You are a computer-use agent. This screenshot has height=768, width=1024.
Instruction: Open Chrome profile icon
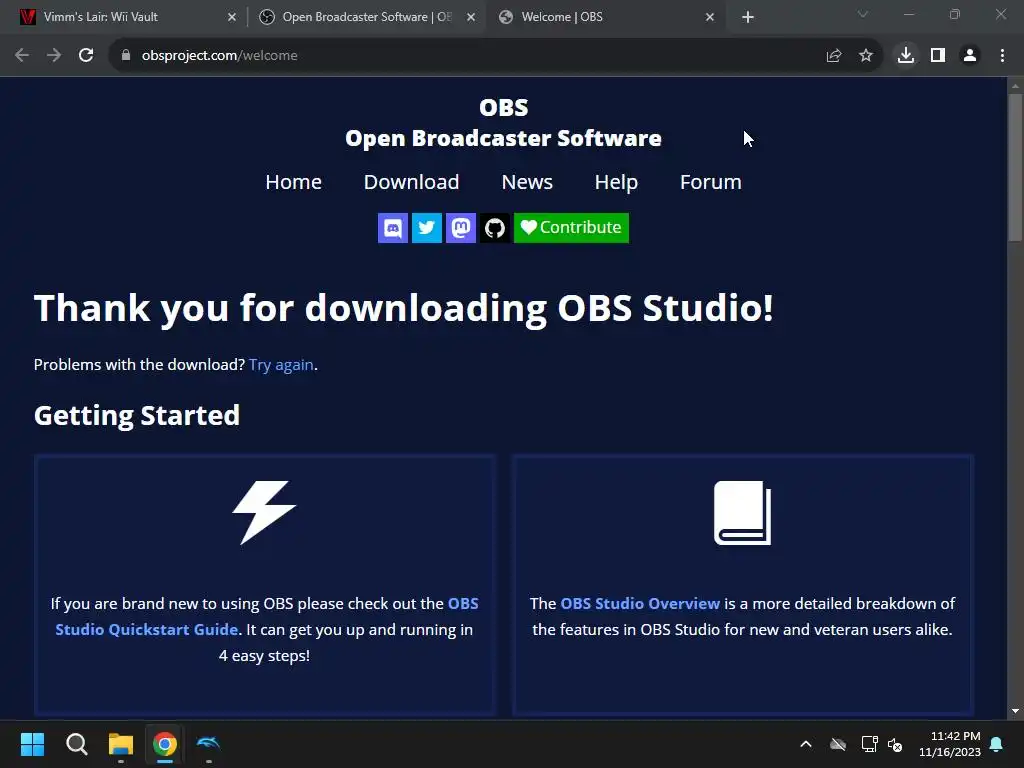[970, 56]
